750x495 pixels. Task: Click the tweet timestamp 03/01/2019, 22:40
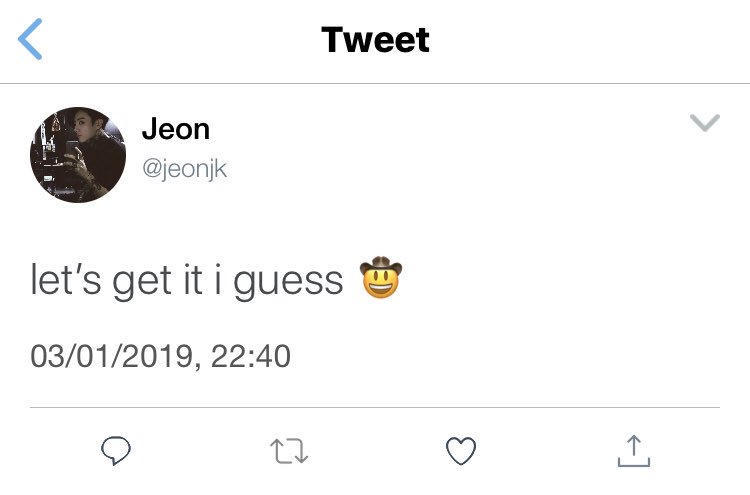161,356
